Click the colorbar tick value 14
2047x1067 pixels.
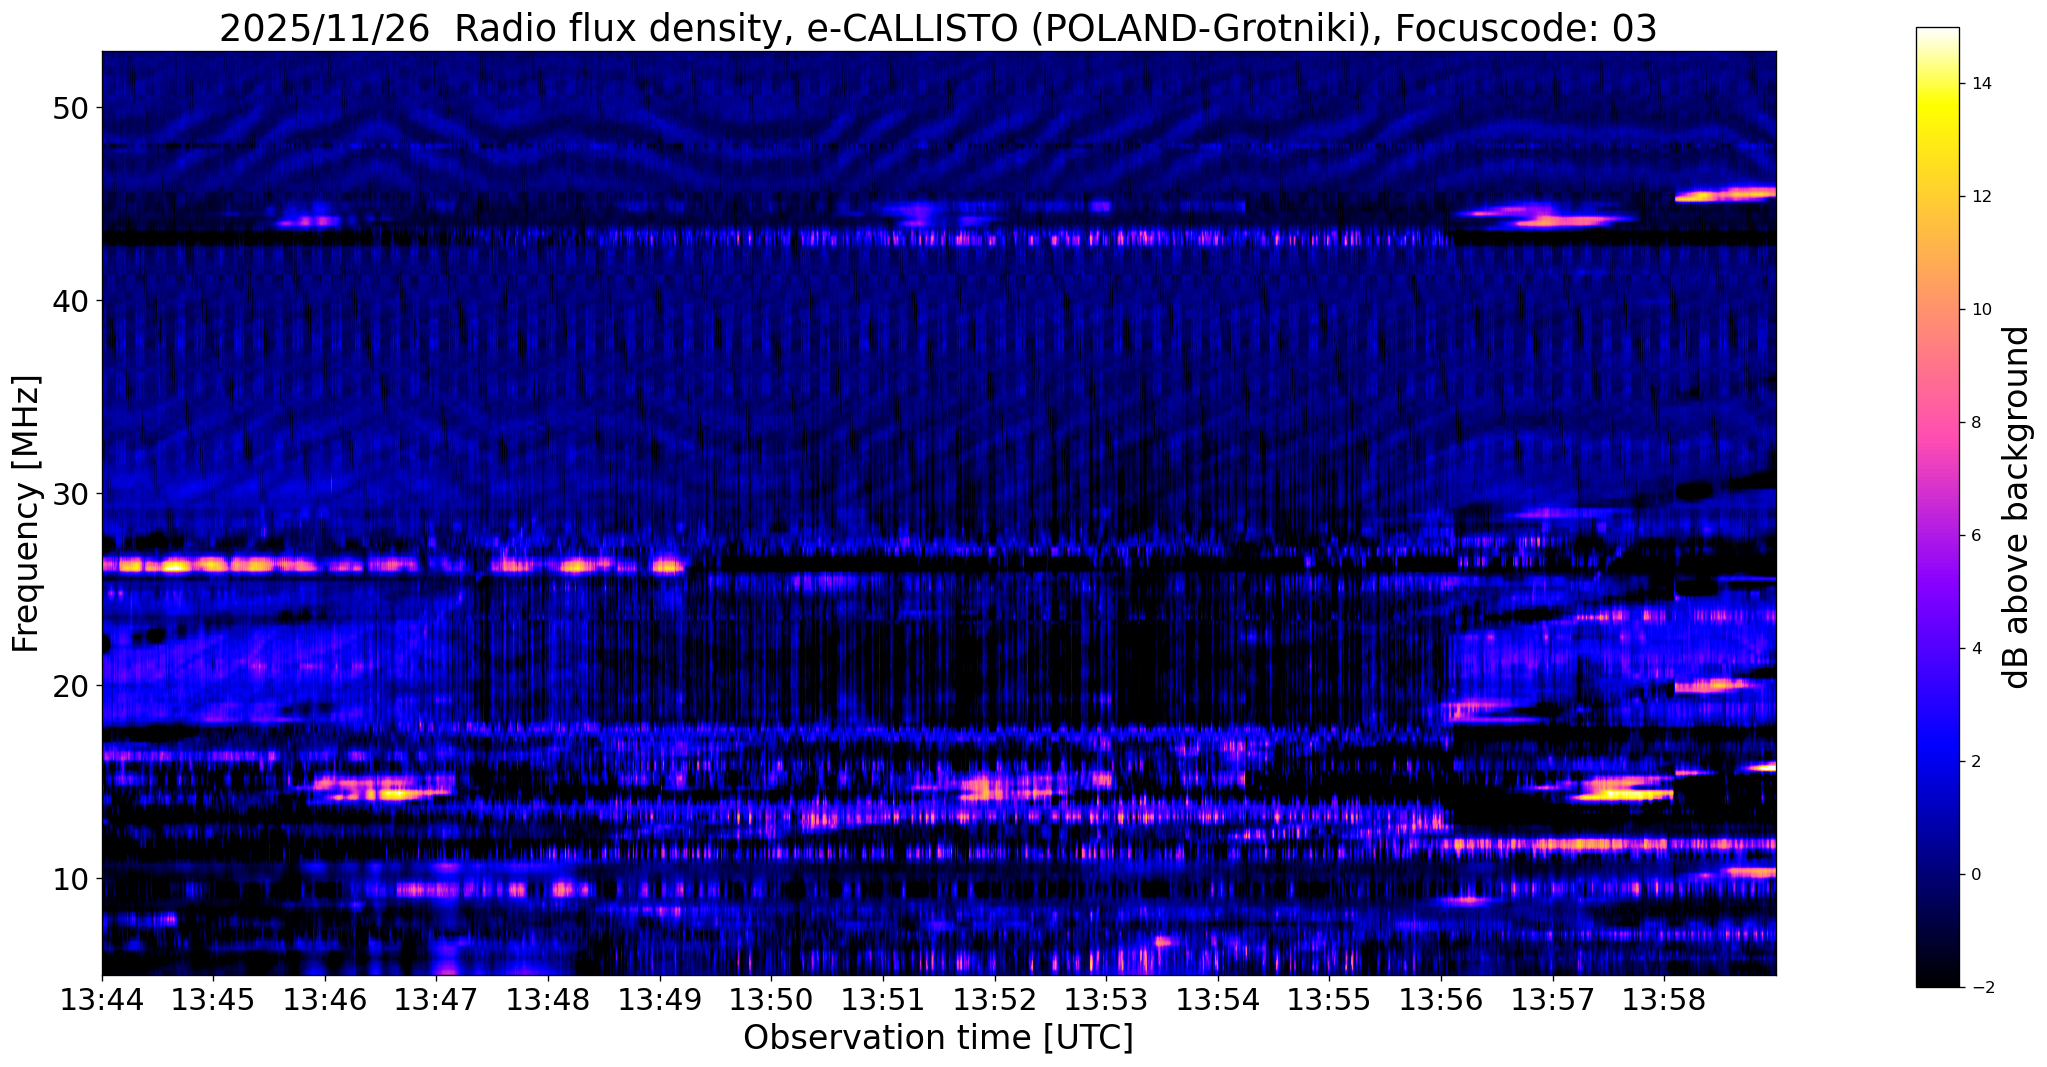tap(1981, 84)
